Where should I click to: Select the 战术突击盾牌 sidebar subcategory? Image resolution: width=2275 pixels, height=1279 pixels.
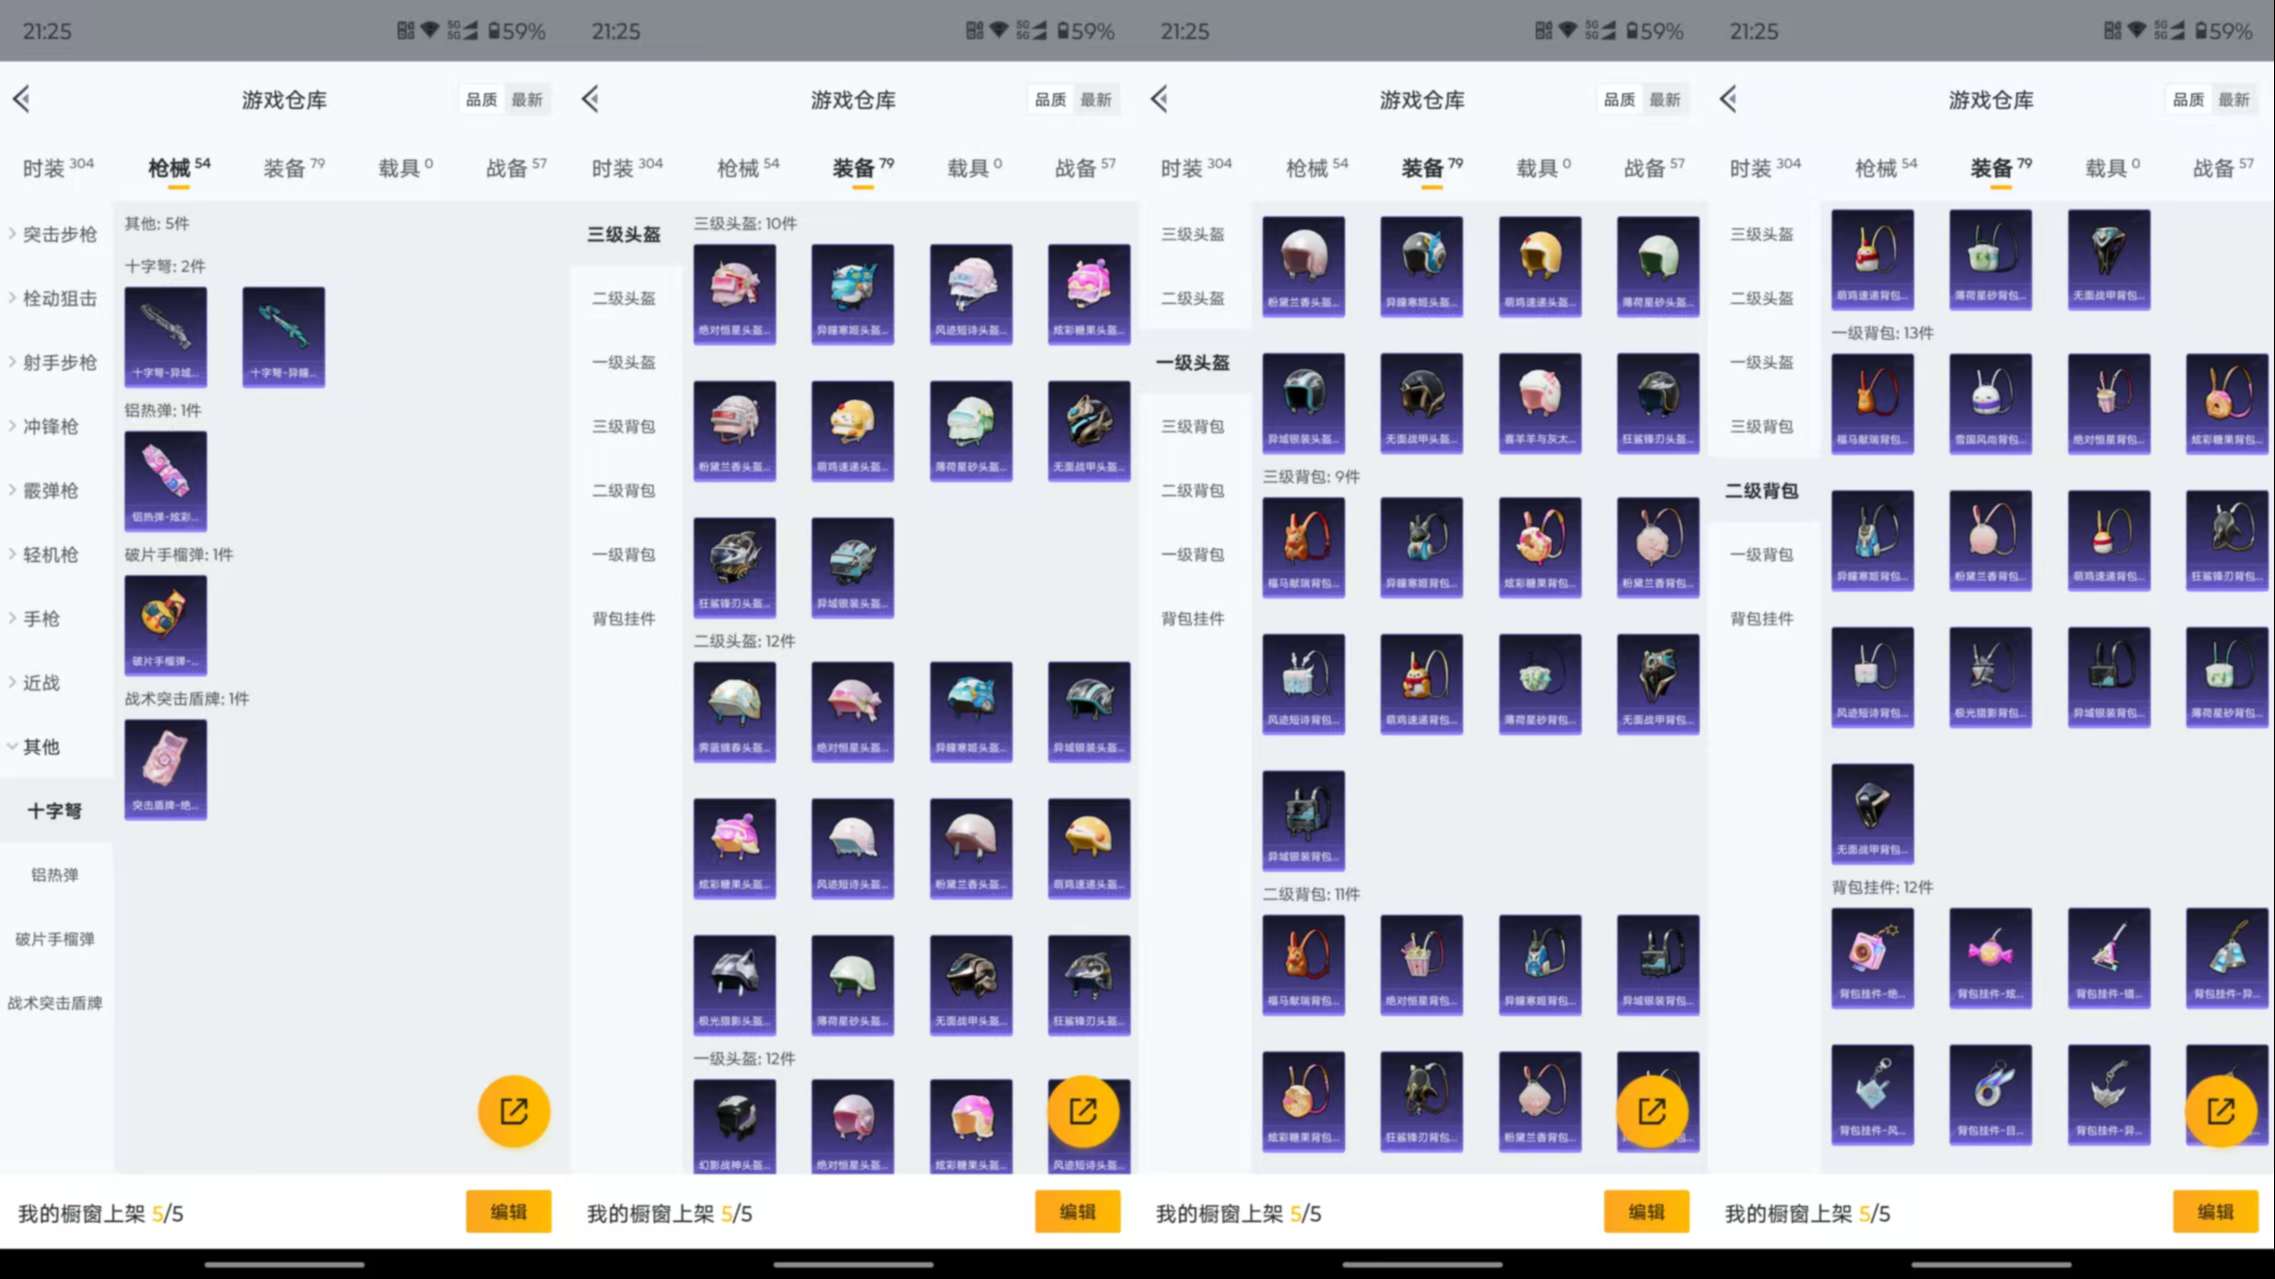pyautogui.click(x=54, y=1003)
